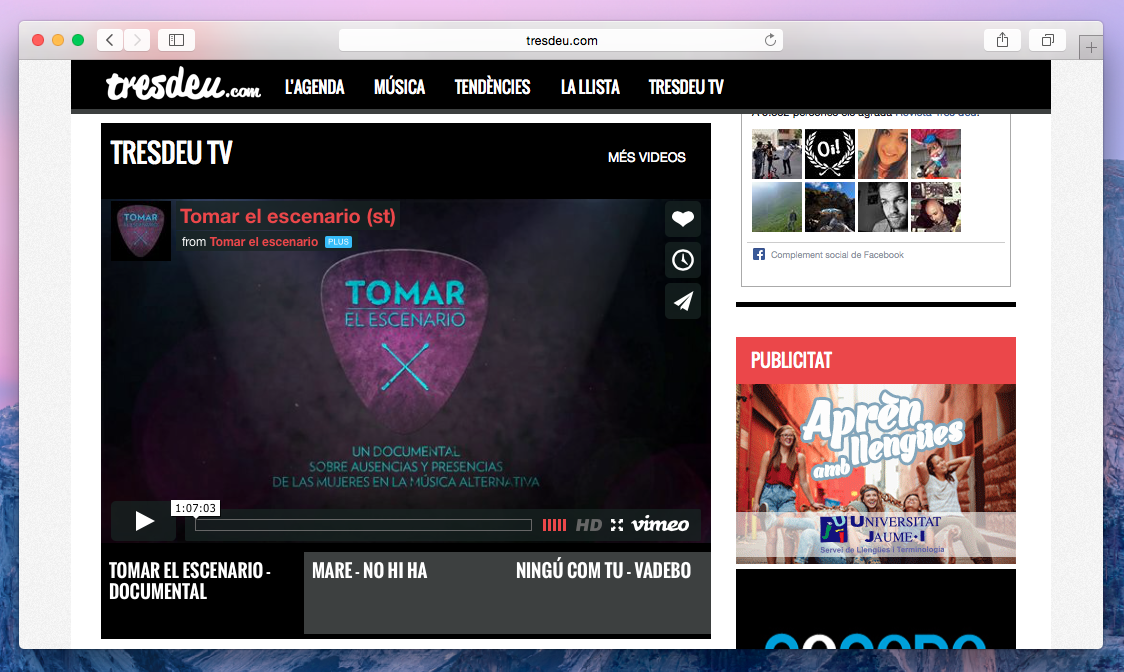Select the MARE - NO HI HA video

tap(369, 571)
